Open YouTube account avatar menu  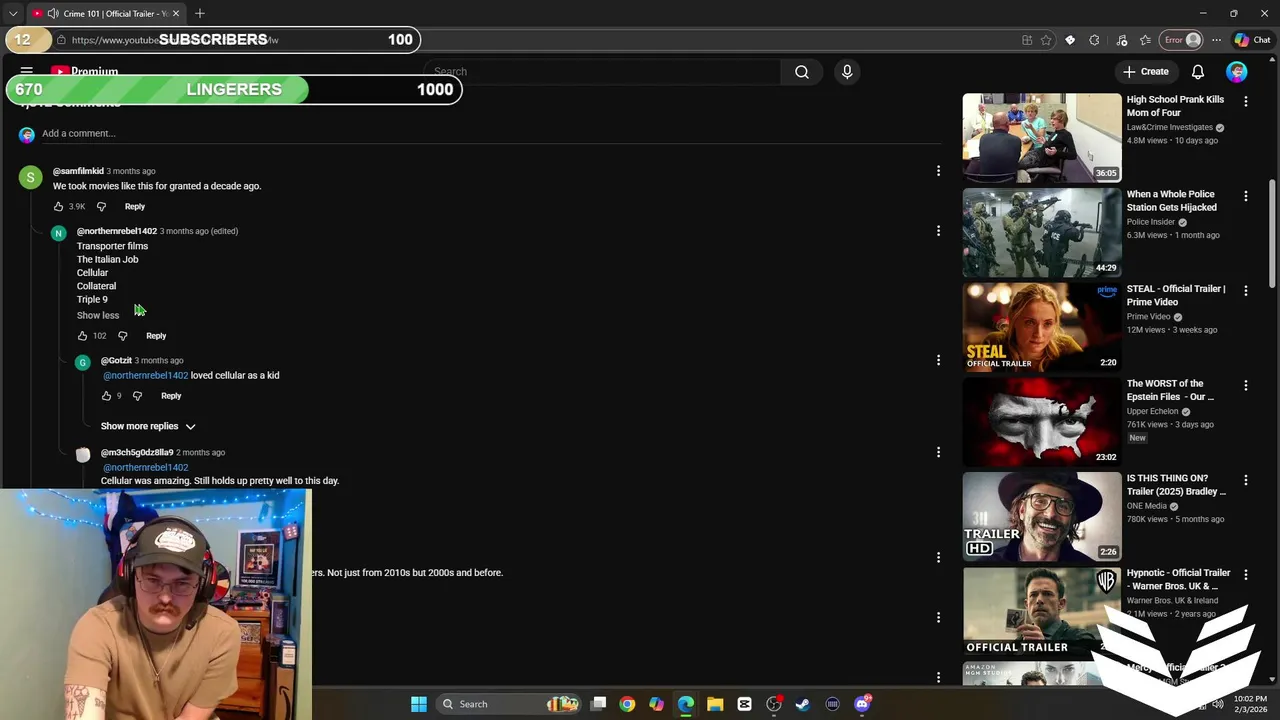tap(1237, 72)
